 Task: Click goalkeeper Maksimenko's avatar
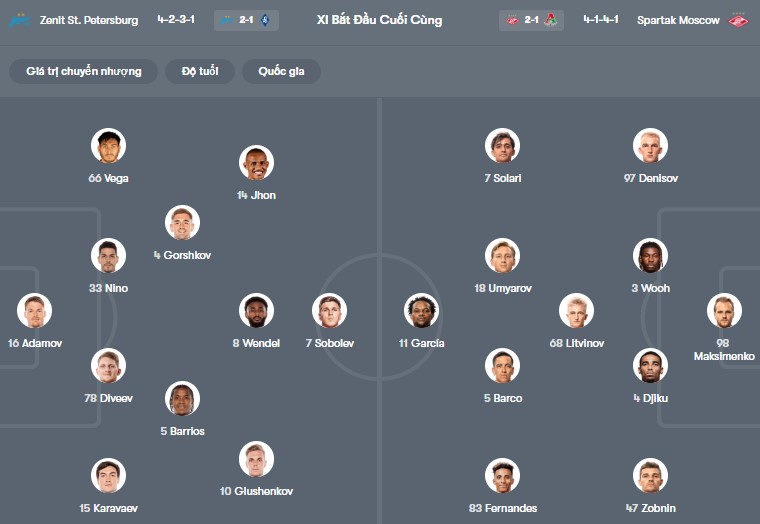click(x=724, y=311)
